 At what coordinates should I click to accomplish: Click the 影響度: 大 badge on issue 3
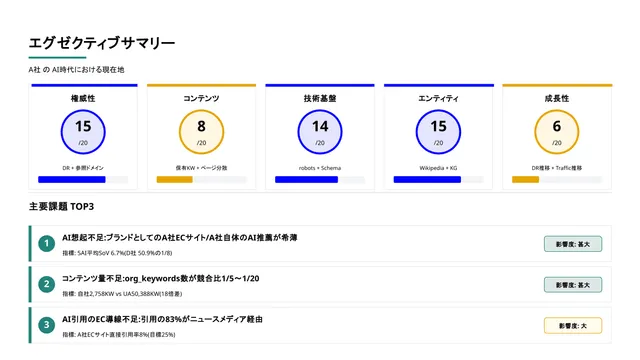click(x=573, y=326)
